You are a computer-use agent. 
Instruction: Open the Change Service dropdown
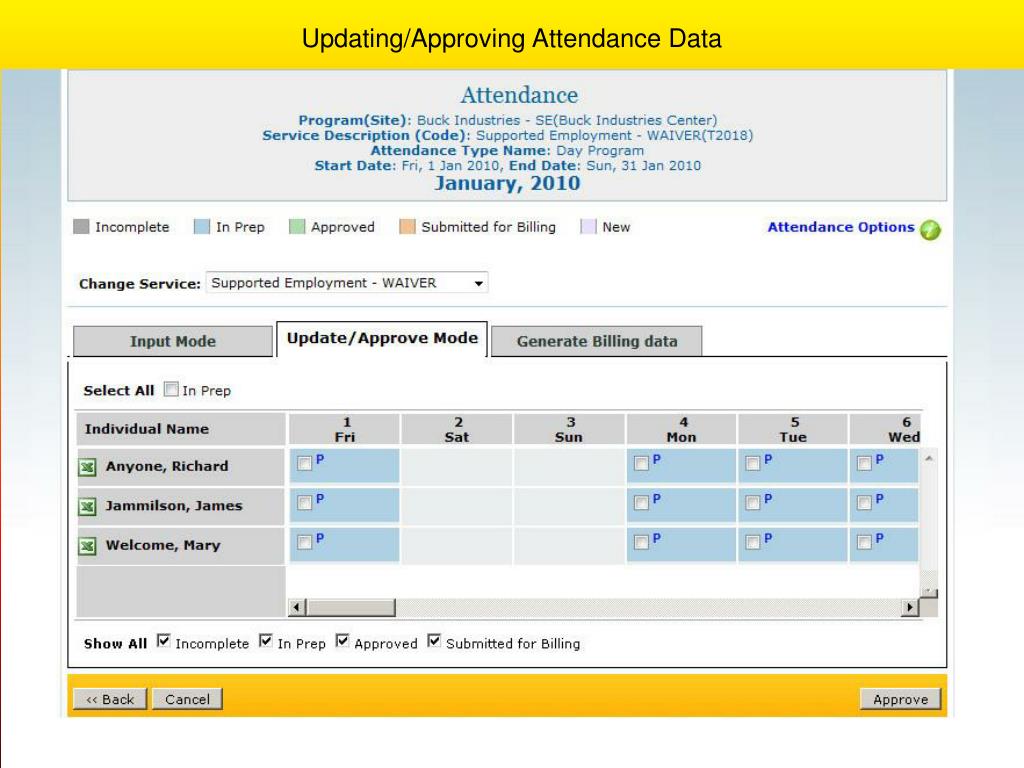click(347, 283)
